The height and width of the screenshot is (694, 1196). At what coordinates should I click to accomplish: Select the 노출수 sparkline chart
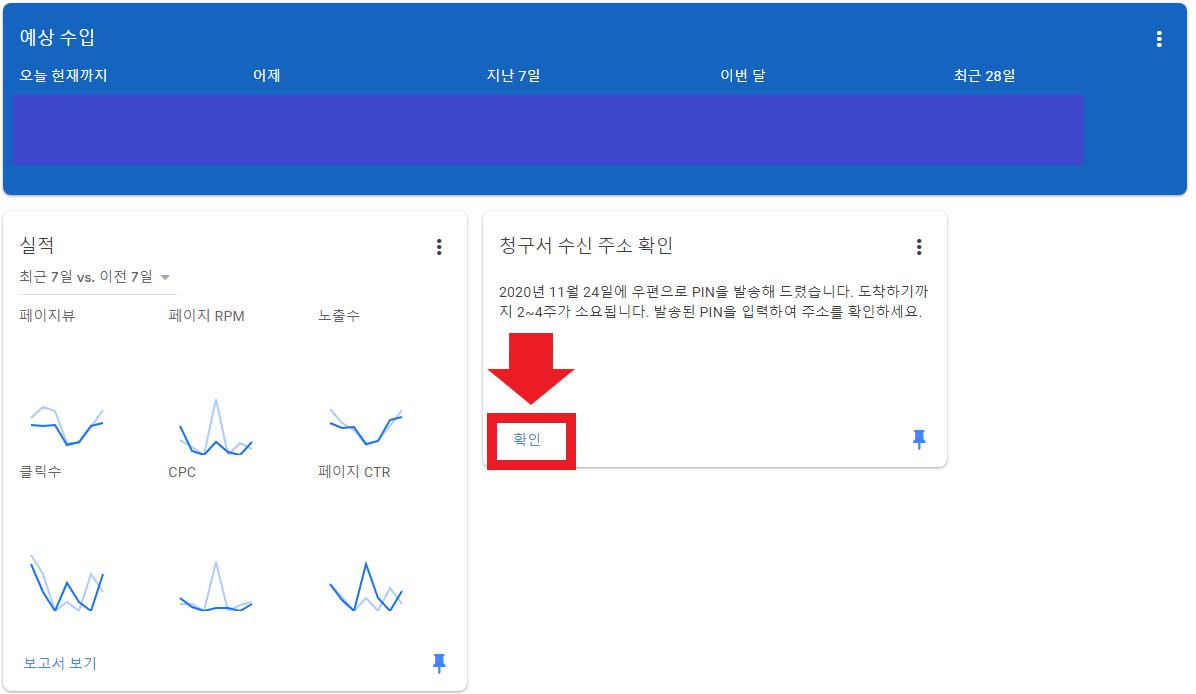point(365,426)
